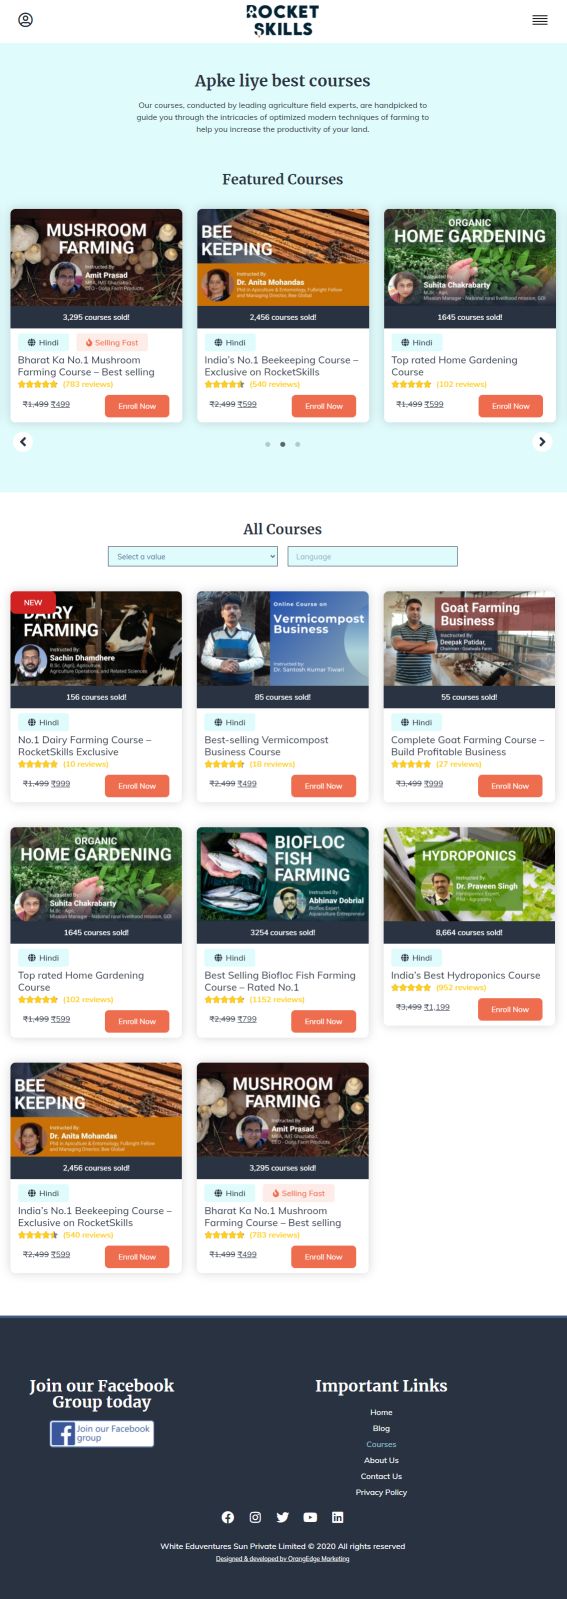The image size is (567, 1599).
Task: Open the Instagram icon in footer
Action: tap(255, 1517)
